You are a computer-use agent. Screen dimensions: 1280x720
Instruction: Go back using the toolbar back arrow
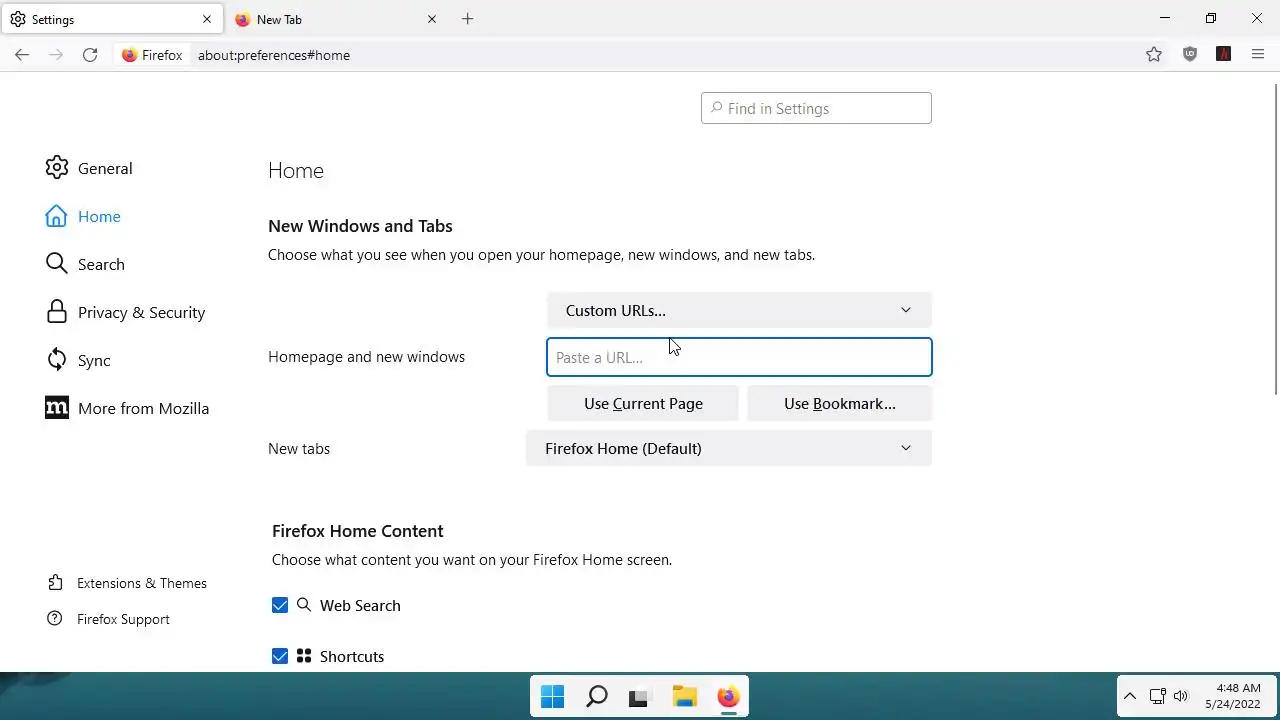tap(22, 55)
